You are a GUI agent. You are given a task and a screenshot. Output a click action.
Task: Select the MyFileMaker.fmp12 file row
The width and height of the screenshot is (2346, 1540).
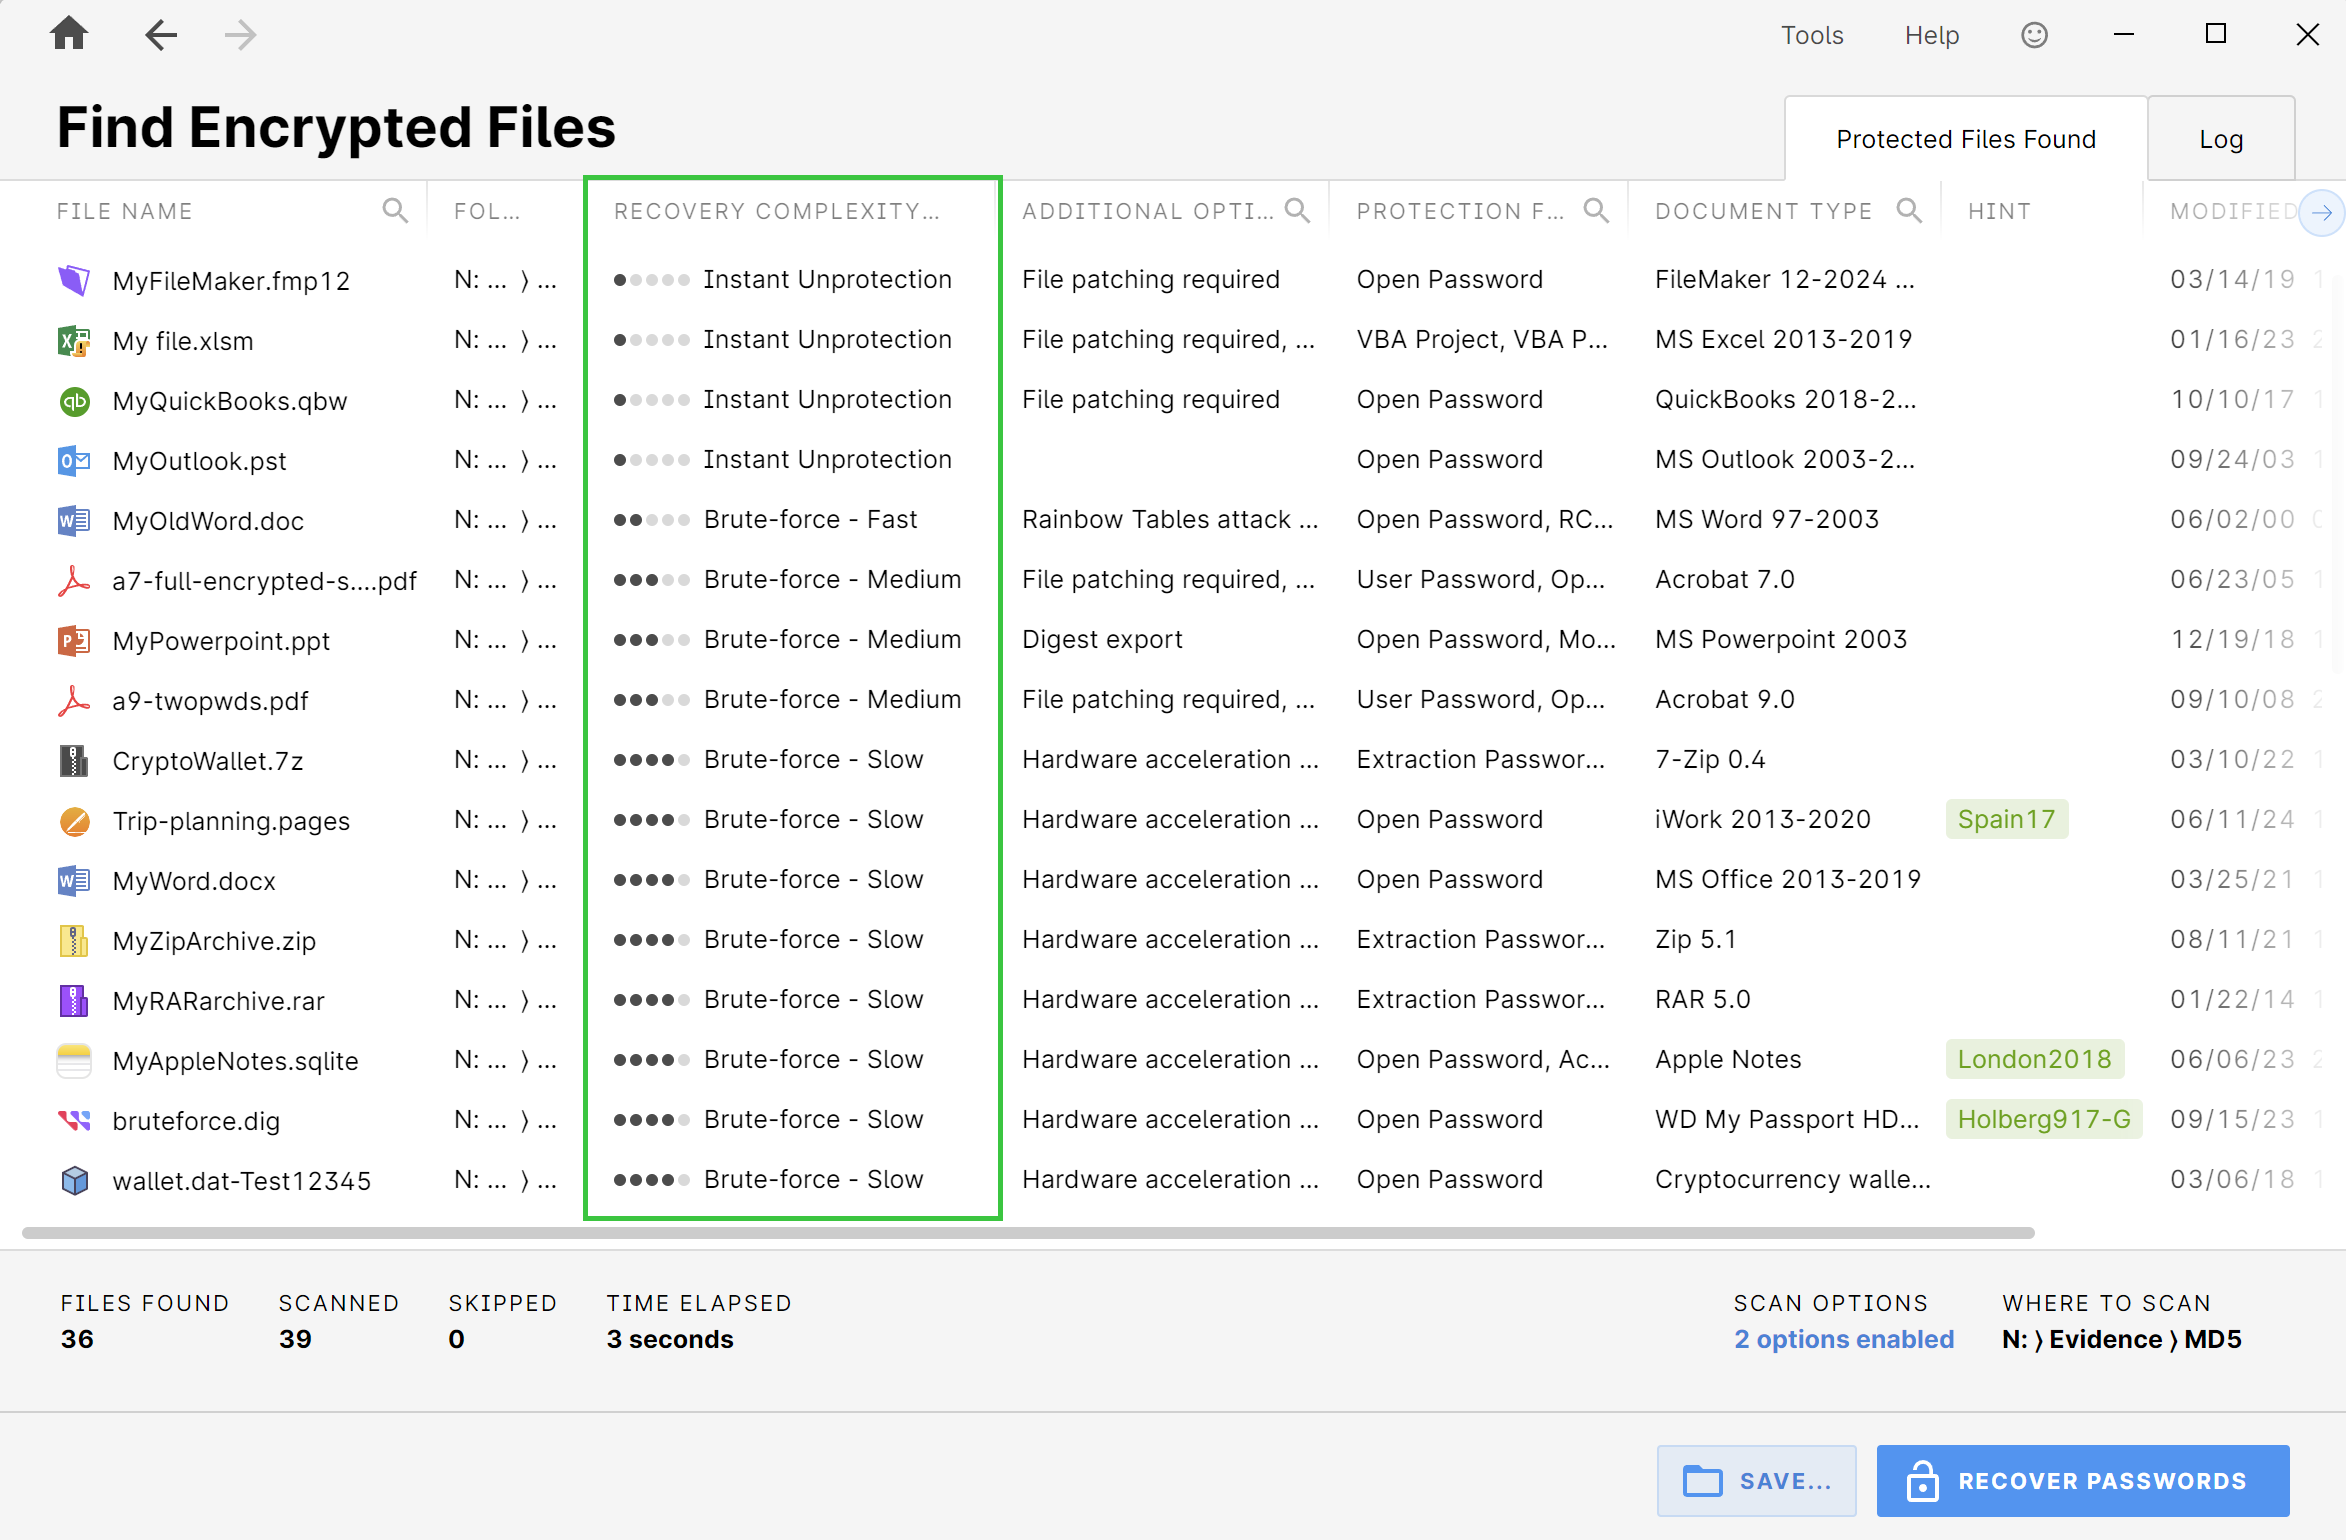[x=231, y=280]
